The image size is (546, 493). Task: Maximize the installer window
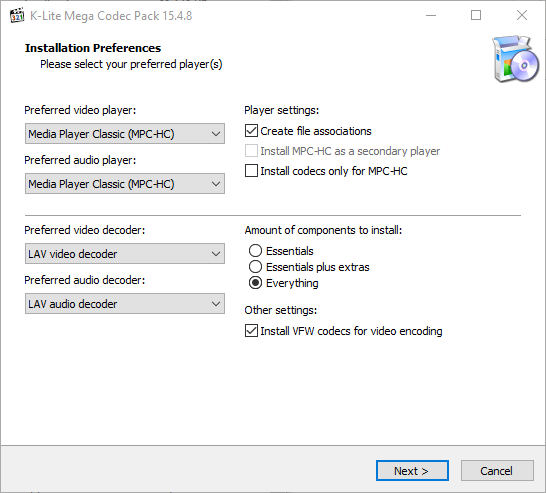(x=476, y=15)
